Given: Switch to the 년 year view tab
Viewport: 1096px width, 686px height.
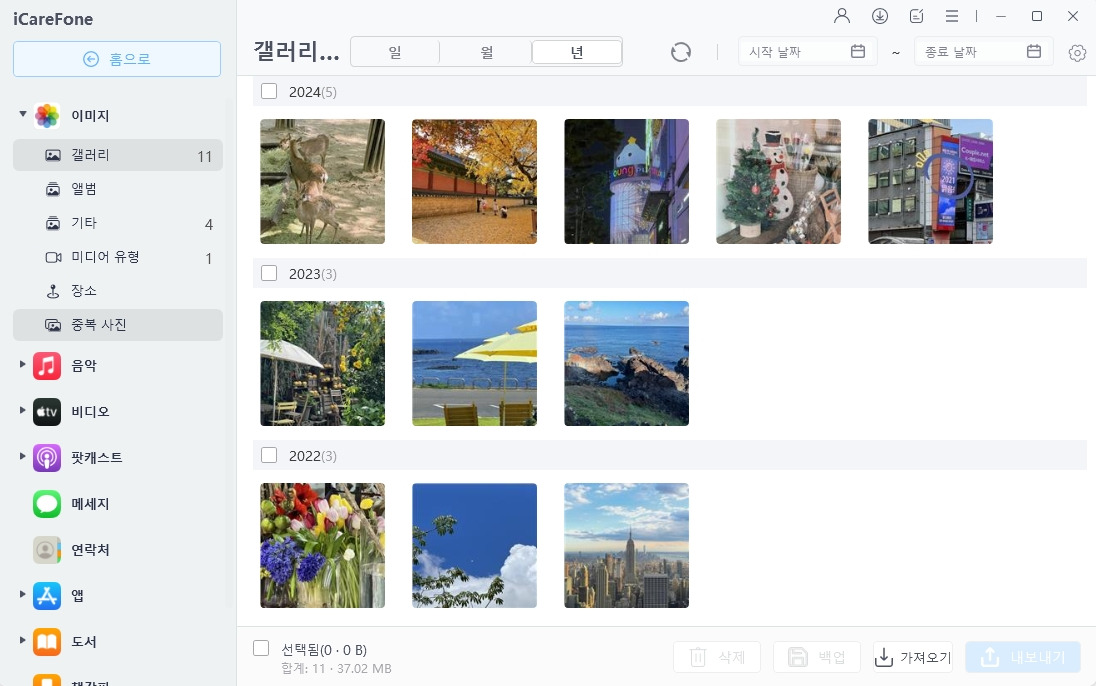Looking at the screenshot, I should [x=577, y=52].
